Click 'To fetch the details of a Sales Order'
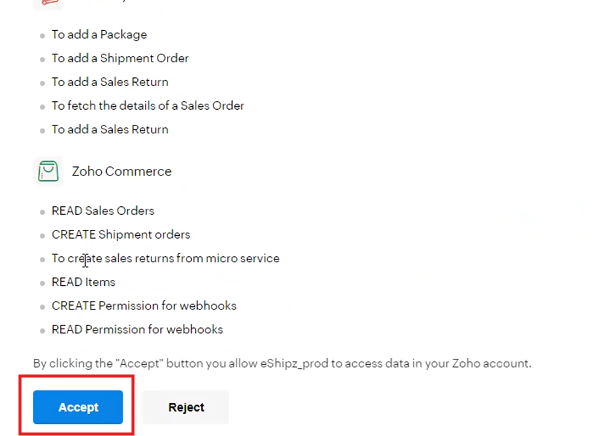598x436 pixels. tap(148, 106)
